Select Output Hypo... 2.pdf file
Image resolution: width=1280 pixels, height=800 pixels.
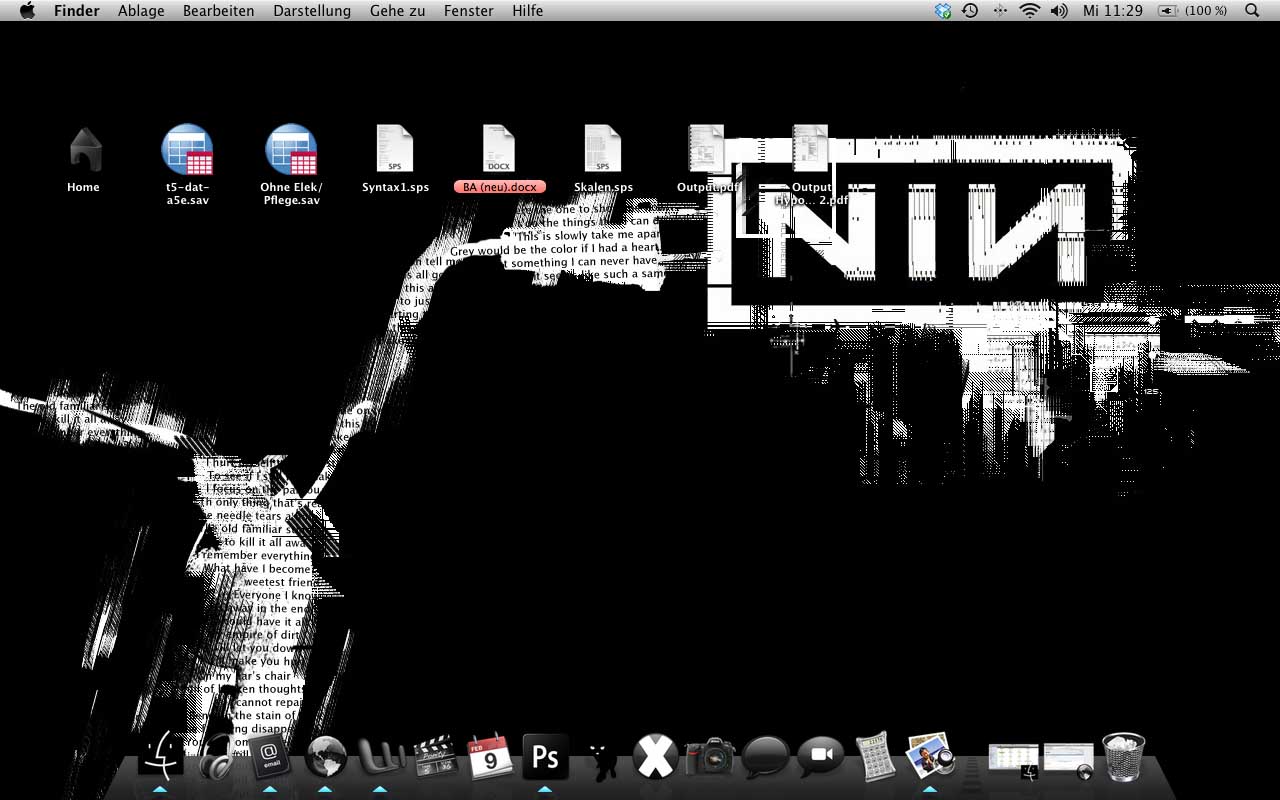811,149
